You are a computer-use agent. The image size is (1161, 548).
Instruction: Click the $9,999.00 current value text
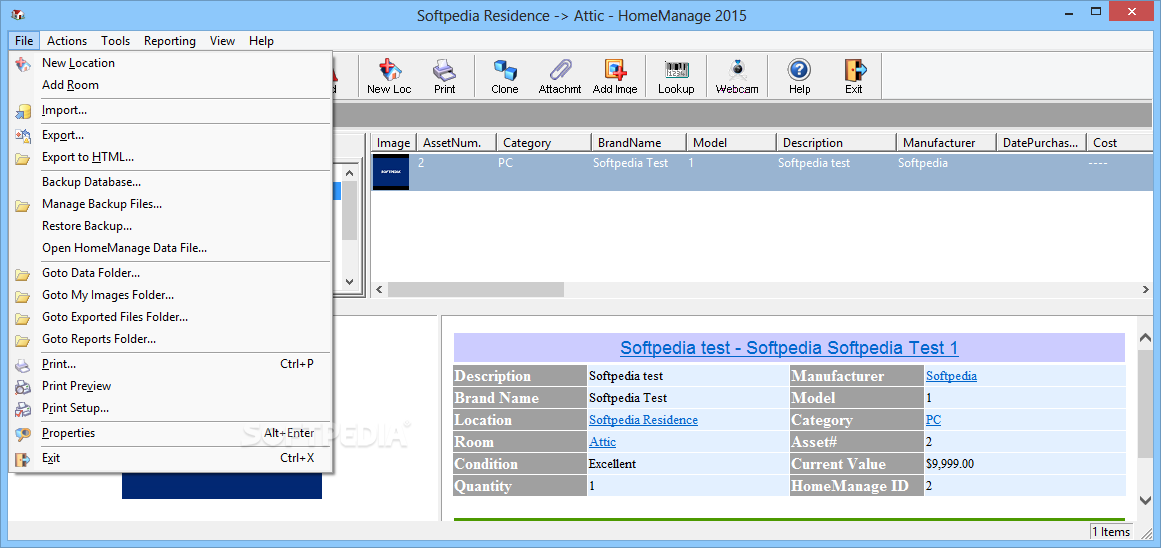coord(949,464)
